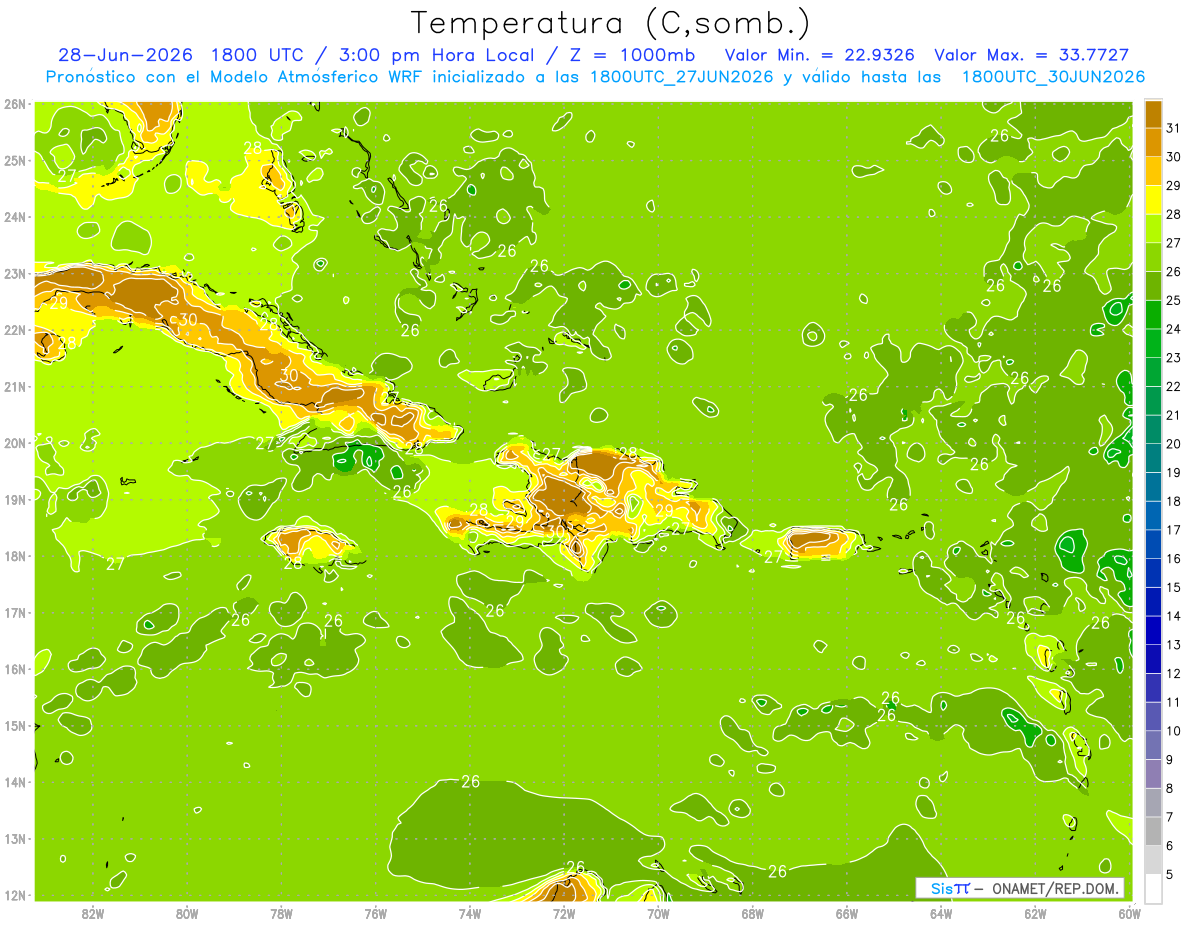Click the '21N' latitude axis label

coord(15,386)
